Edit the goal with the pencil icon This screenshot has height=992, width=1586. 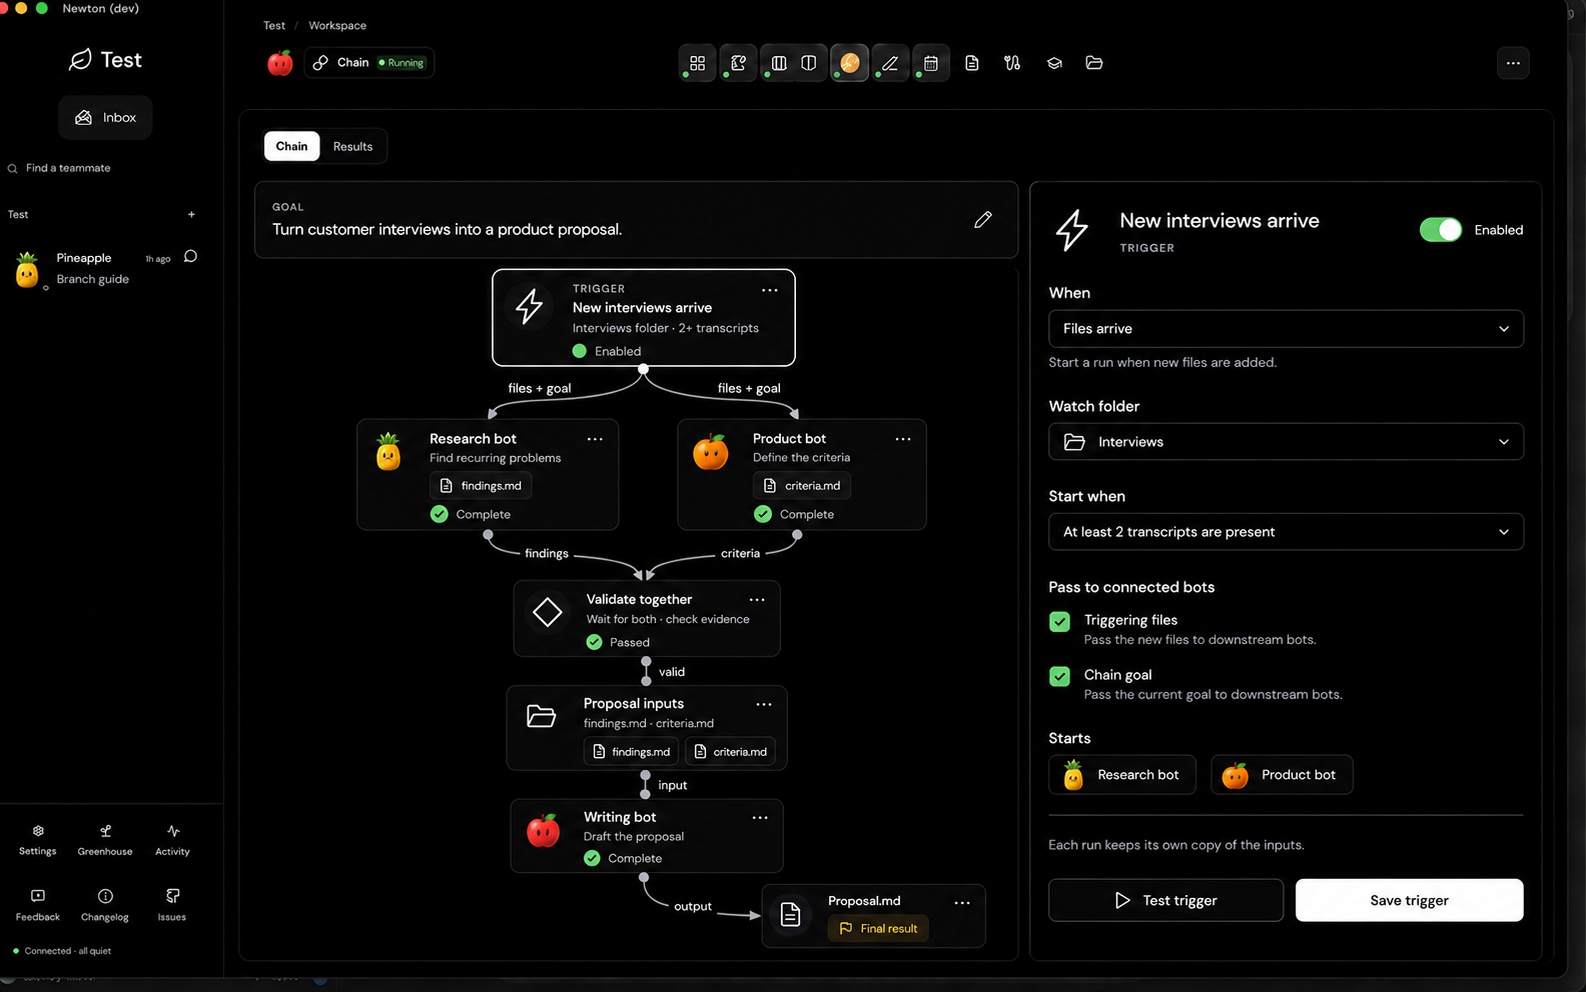click(983, 219)
